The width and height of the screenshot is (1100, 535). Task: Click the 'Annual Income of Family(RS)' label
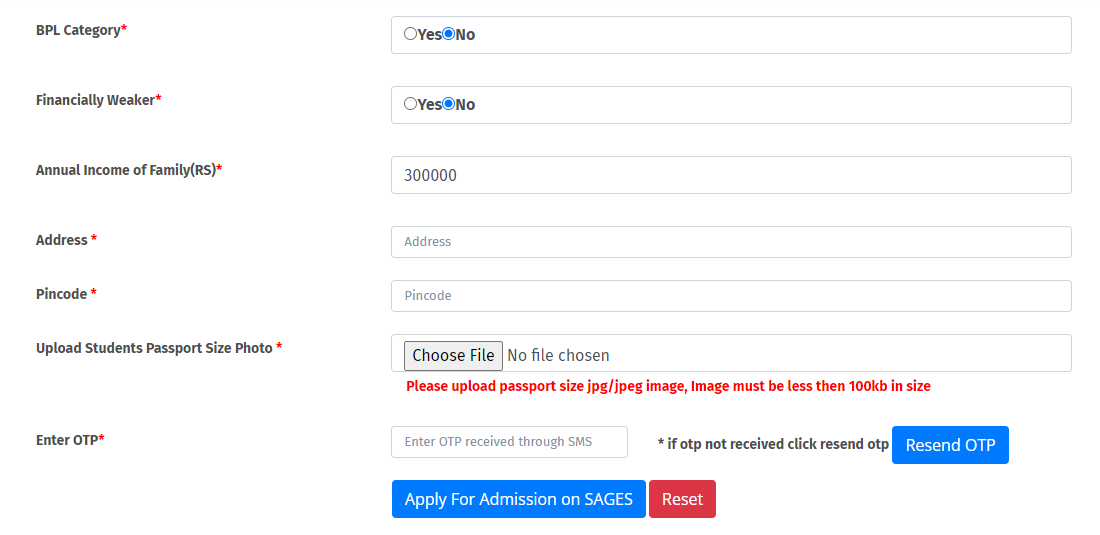click(x=126, y=170)
